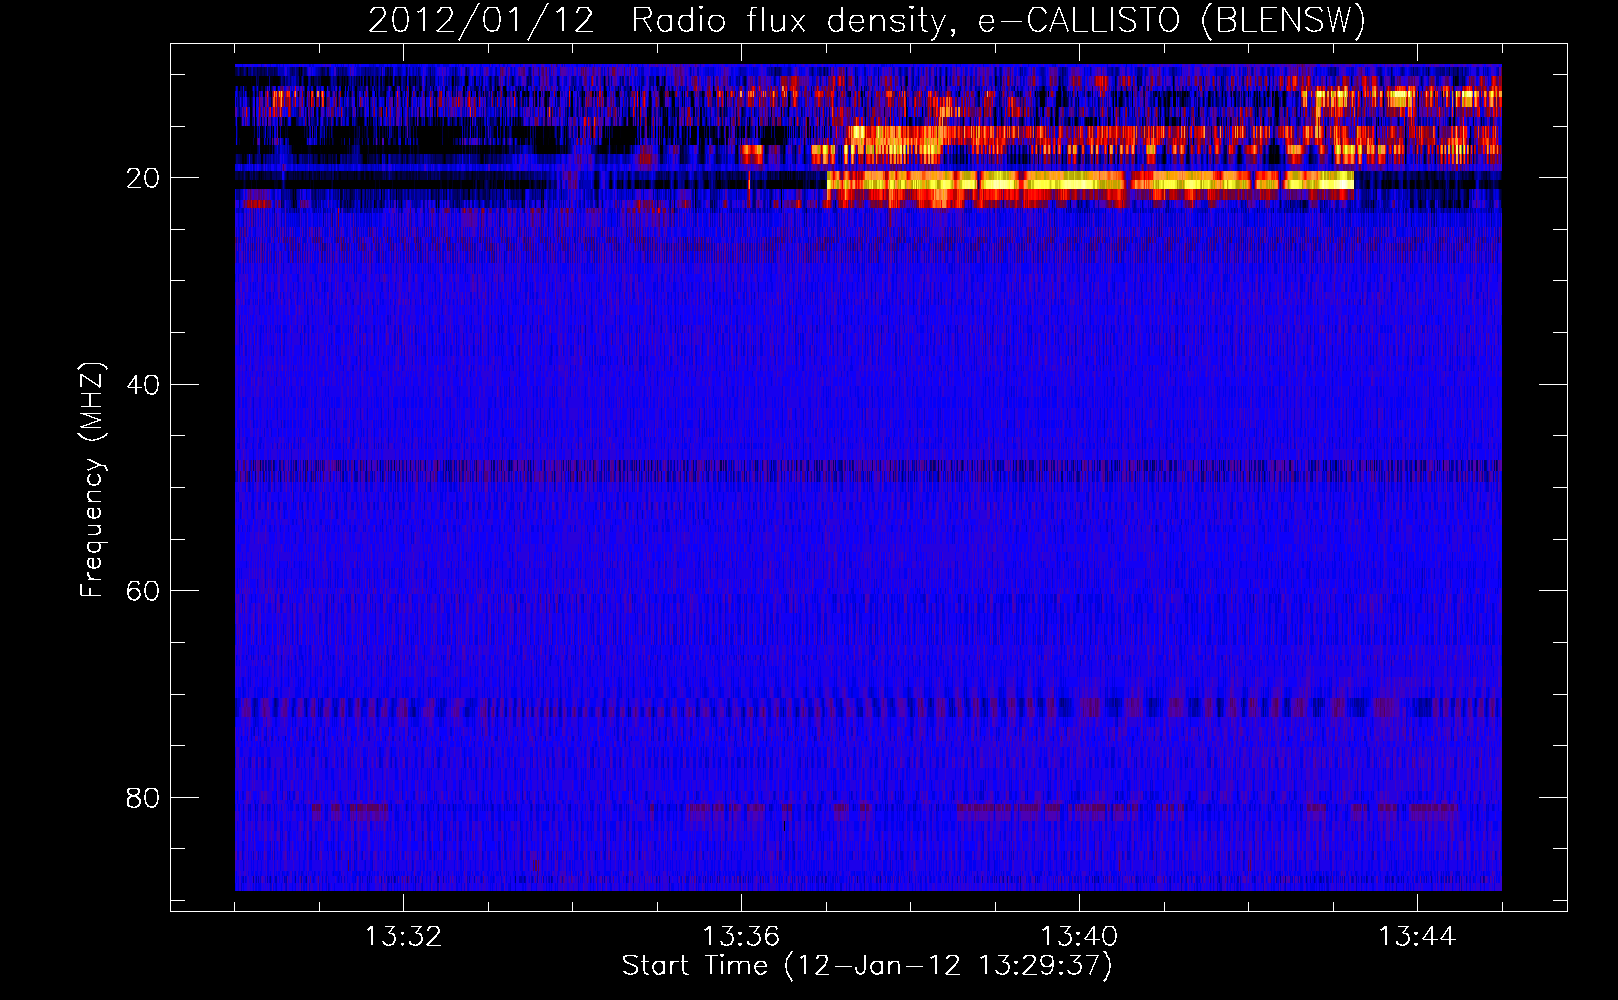Click the 13:36 time tick label

pyautogui.click(x=741, y=937)
